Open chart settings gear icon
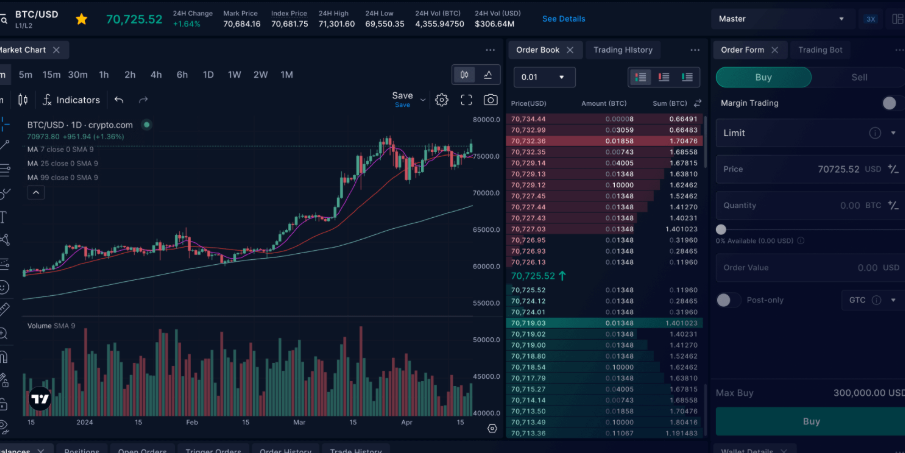The width and height of the screenshot is (905, 453). 441,100
